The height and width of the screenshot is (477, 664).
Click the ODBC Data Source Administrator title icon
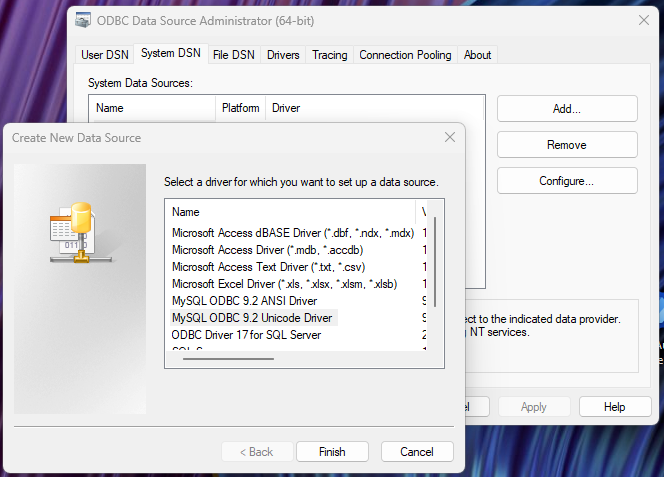[84, 20]
